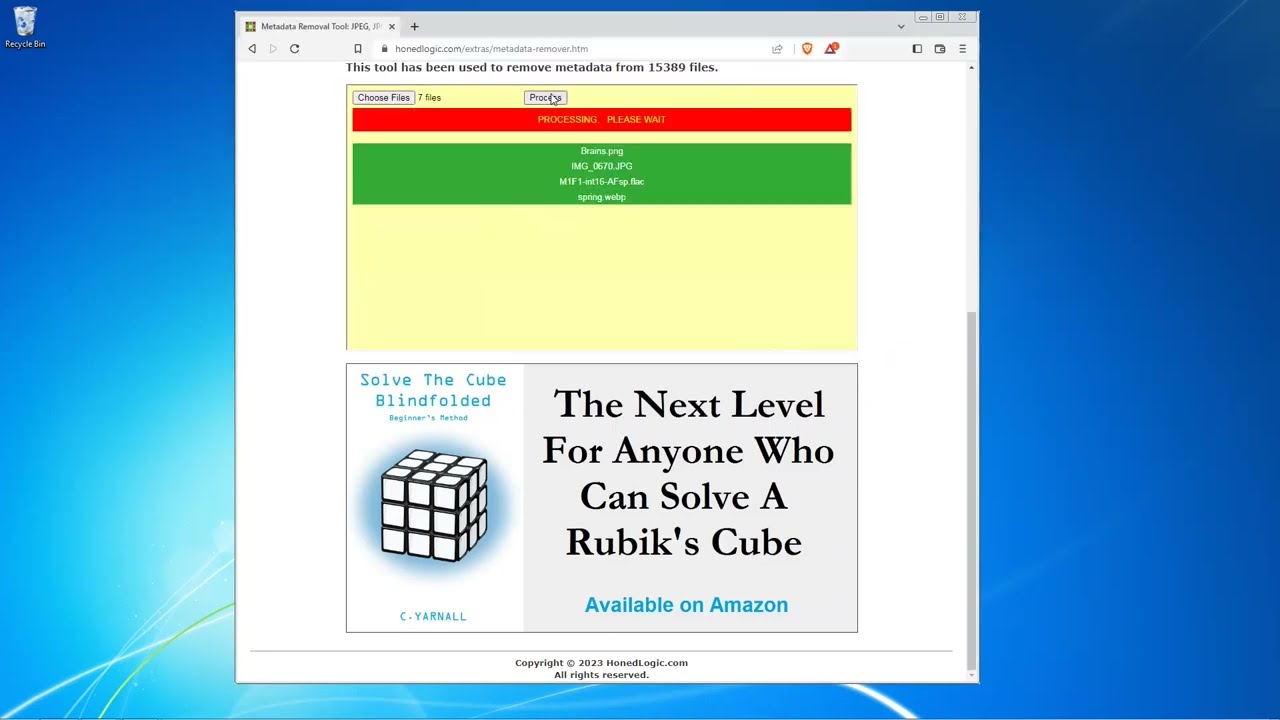Toggle the browser sidebar panel
1280x720 pixels.
(x=917, y=49)
